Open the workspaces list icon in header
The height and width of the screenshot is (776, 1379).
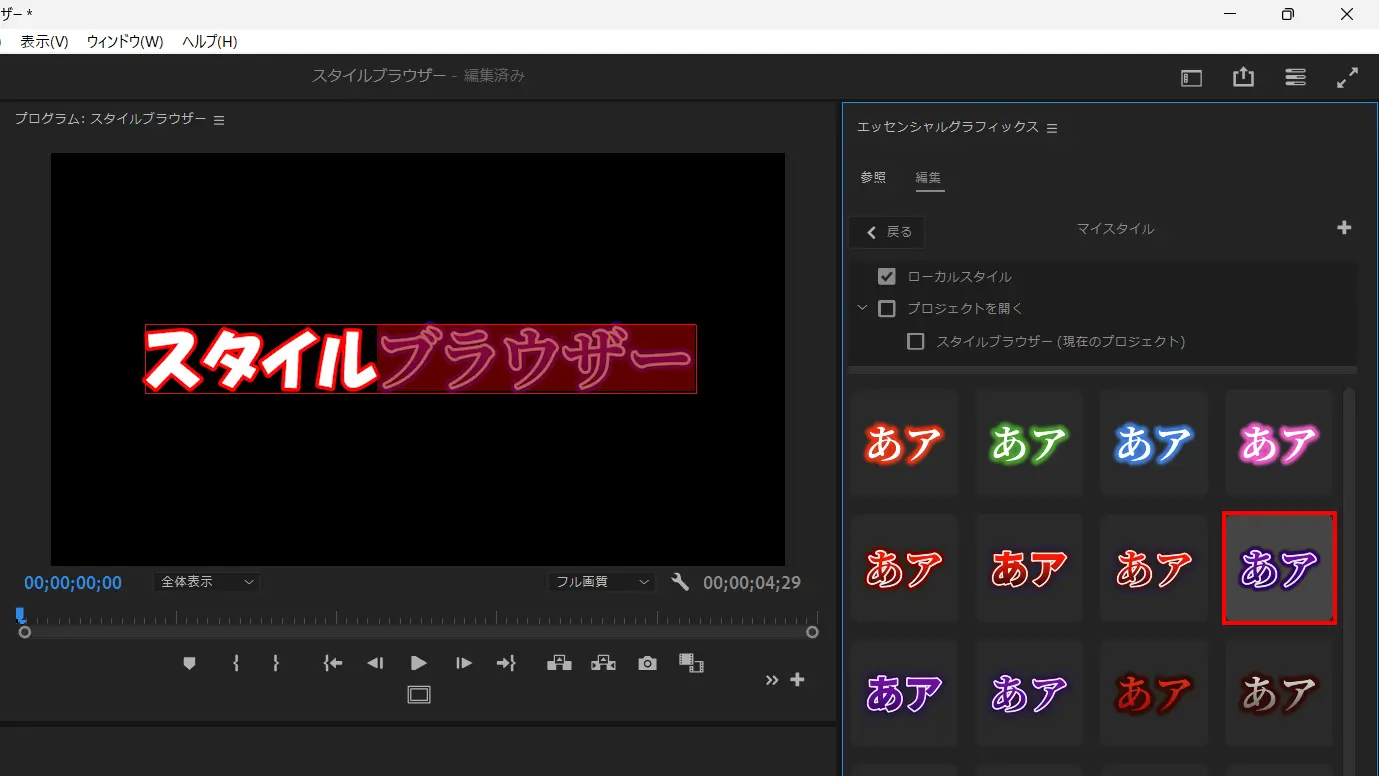click(x=1295, y=77)
